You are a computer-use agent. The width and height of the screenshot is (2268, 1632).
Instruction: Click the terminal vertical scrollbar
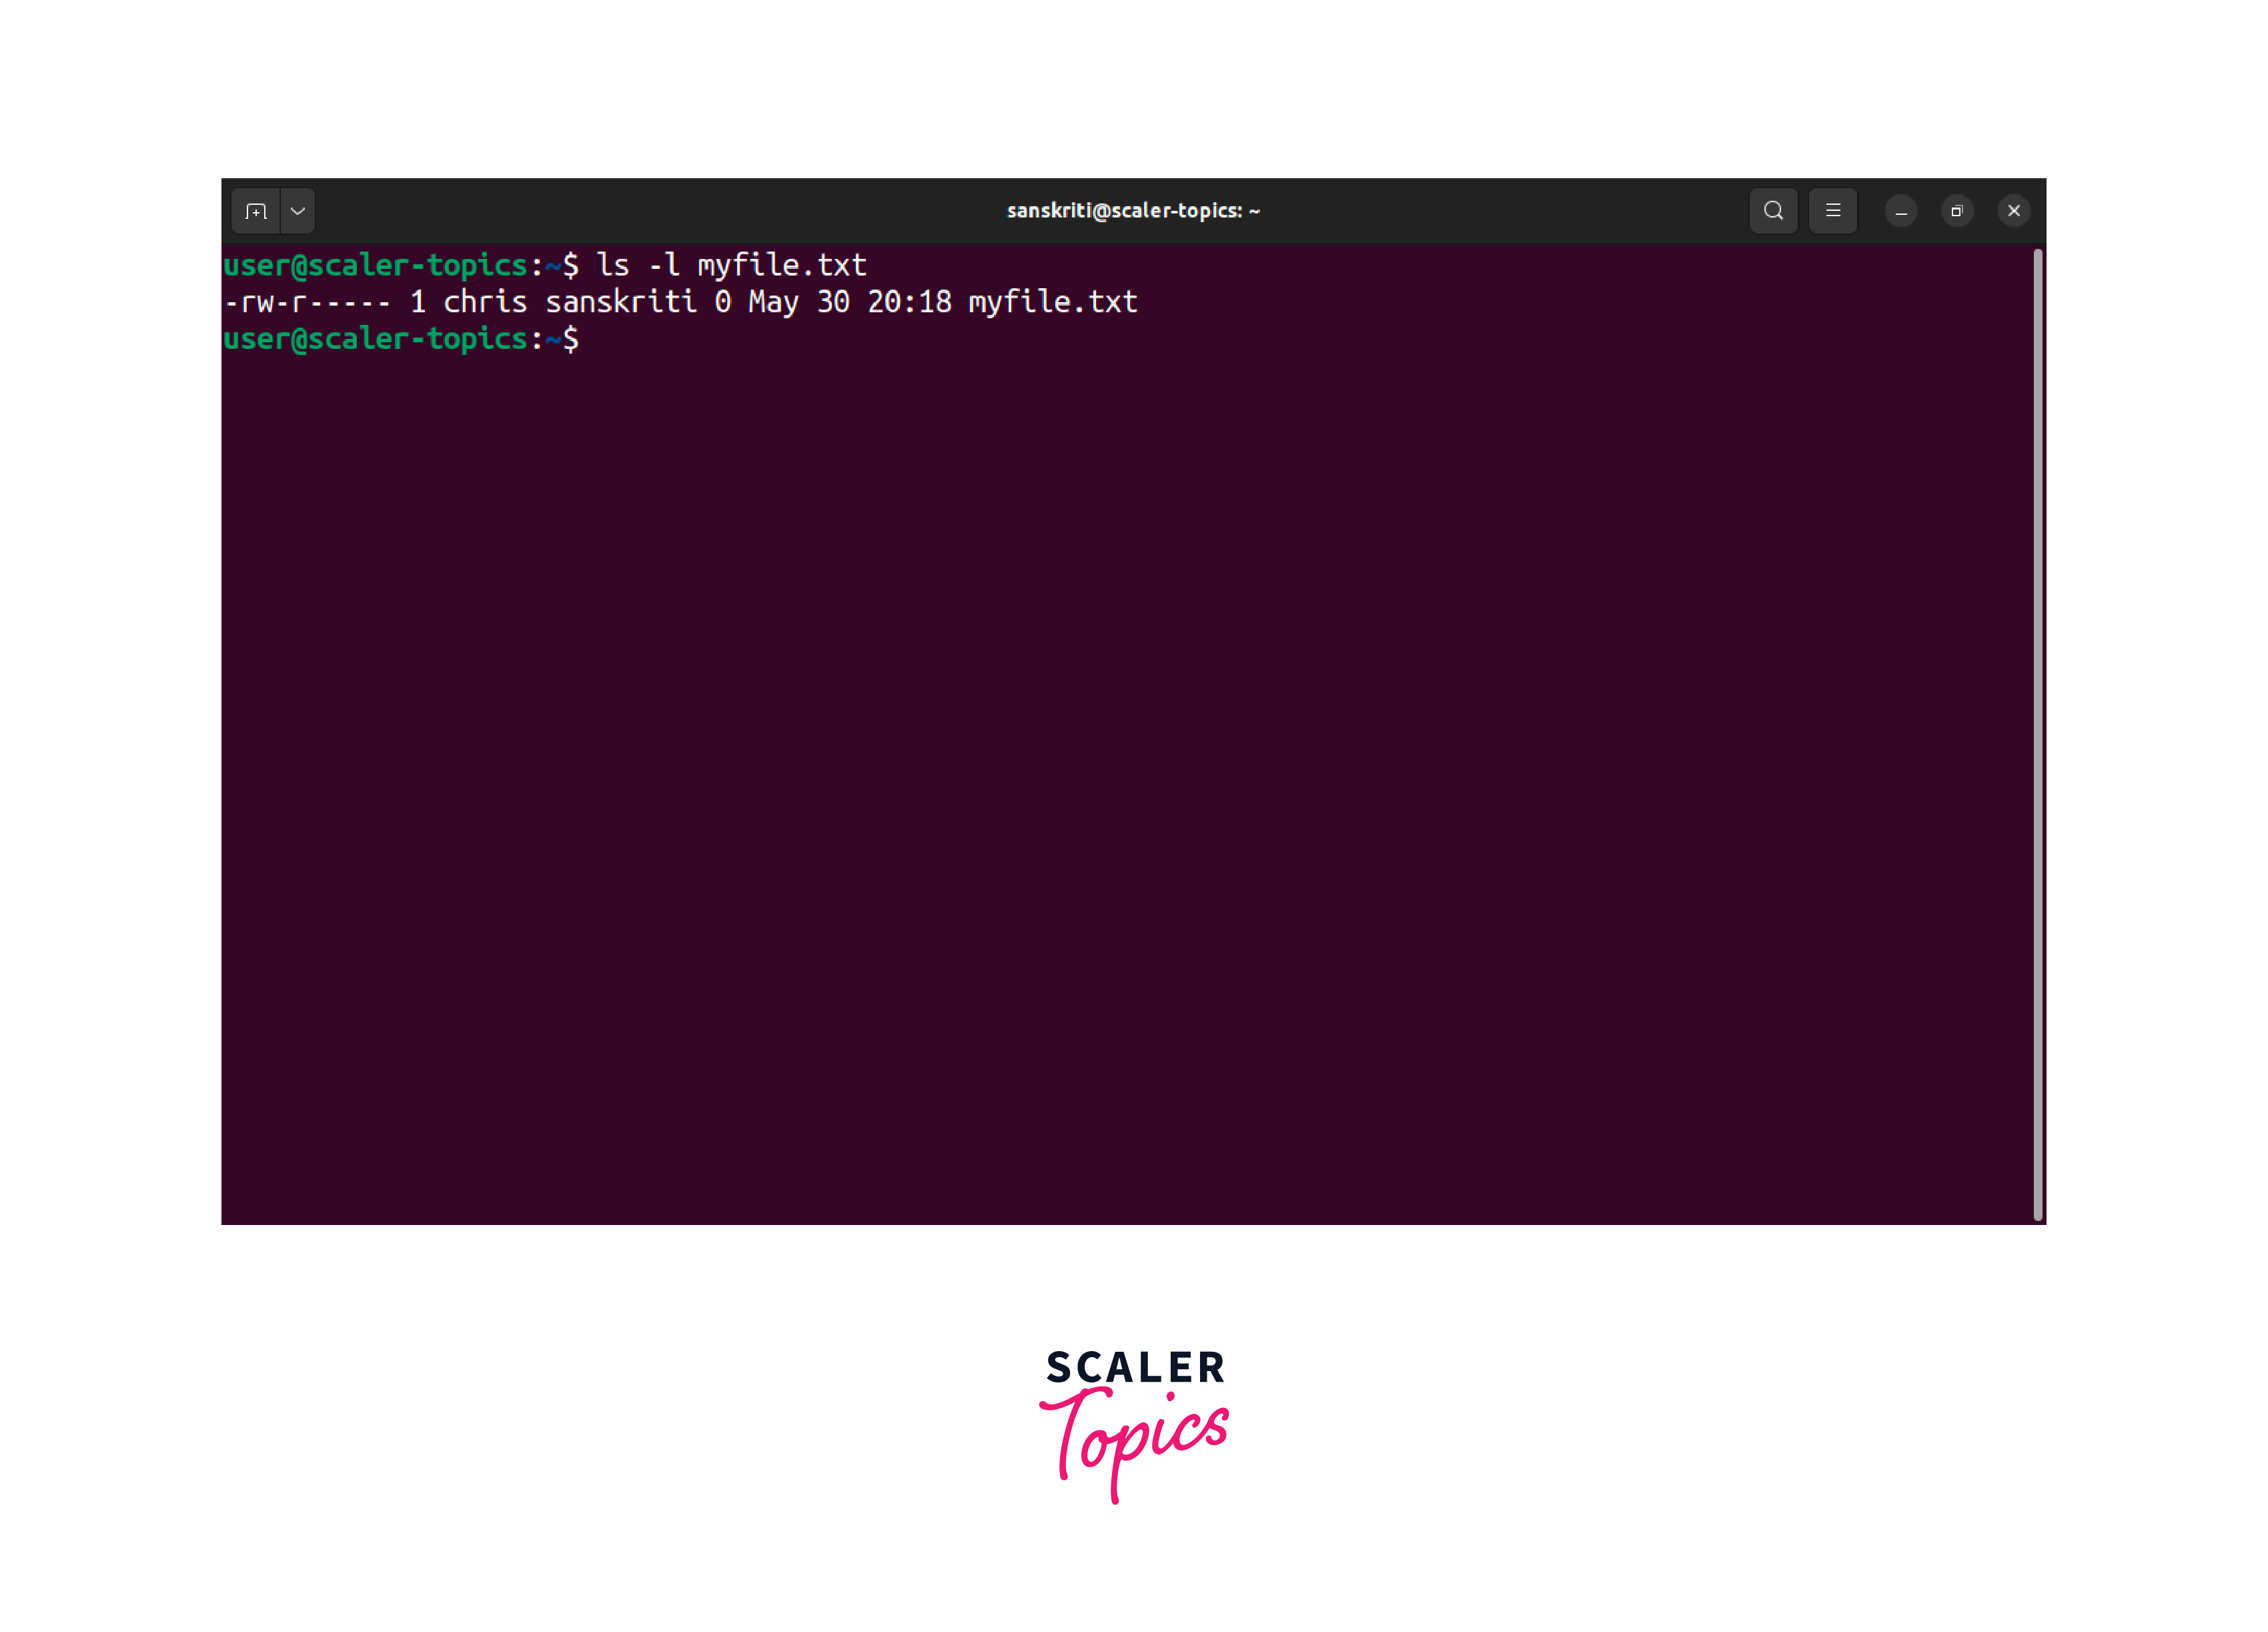[2037, 735]
